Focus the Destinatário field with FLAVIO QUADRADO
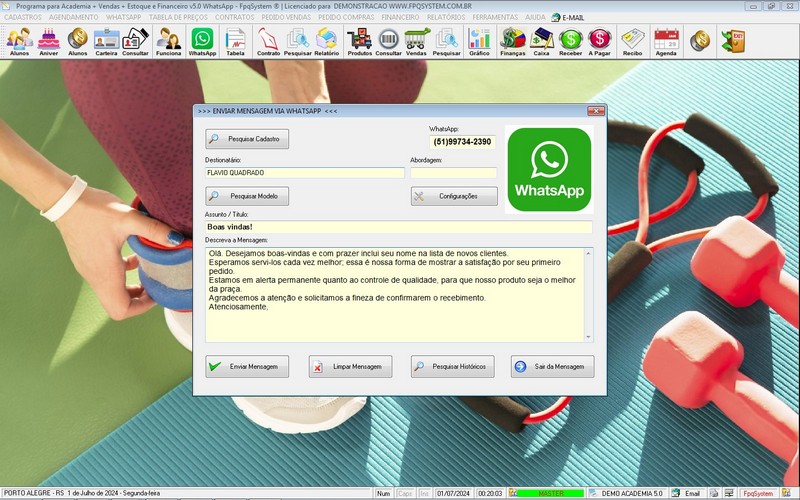Screen dimensions: 800x500 coord(305,172)
